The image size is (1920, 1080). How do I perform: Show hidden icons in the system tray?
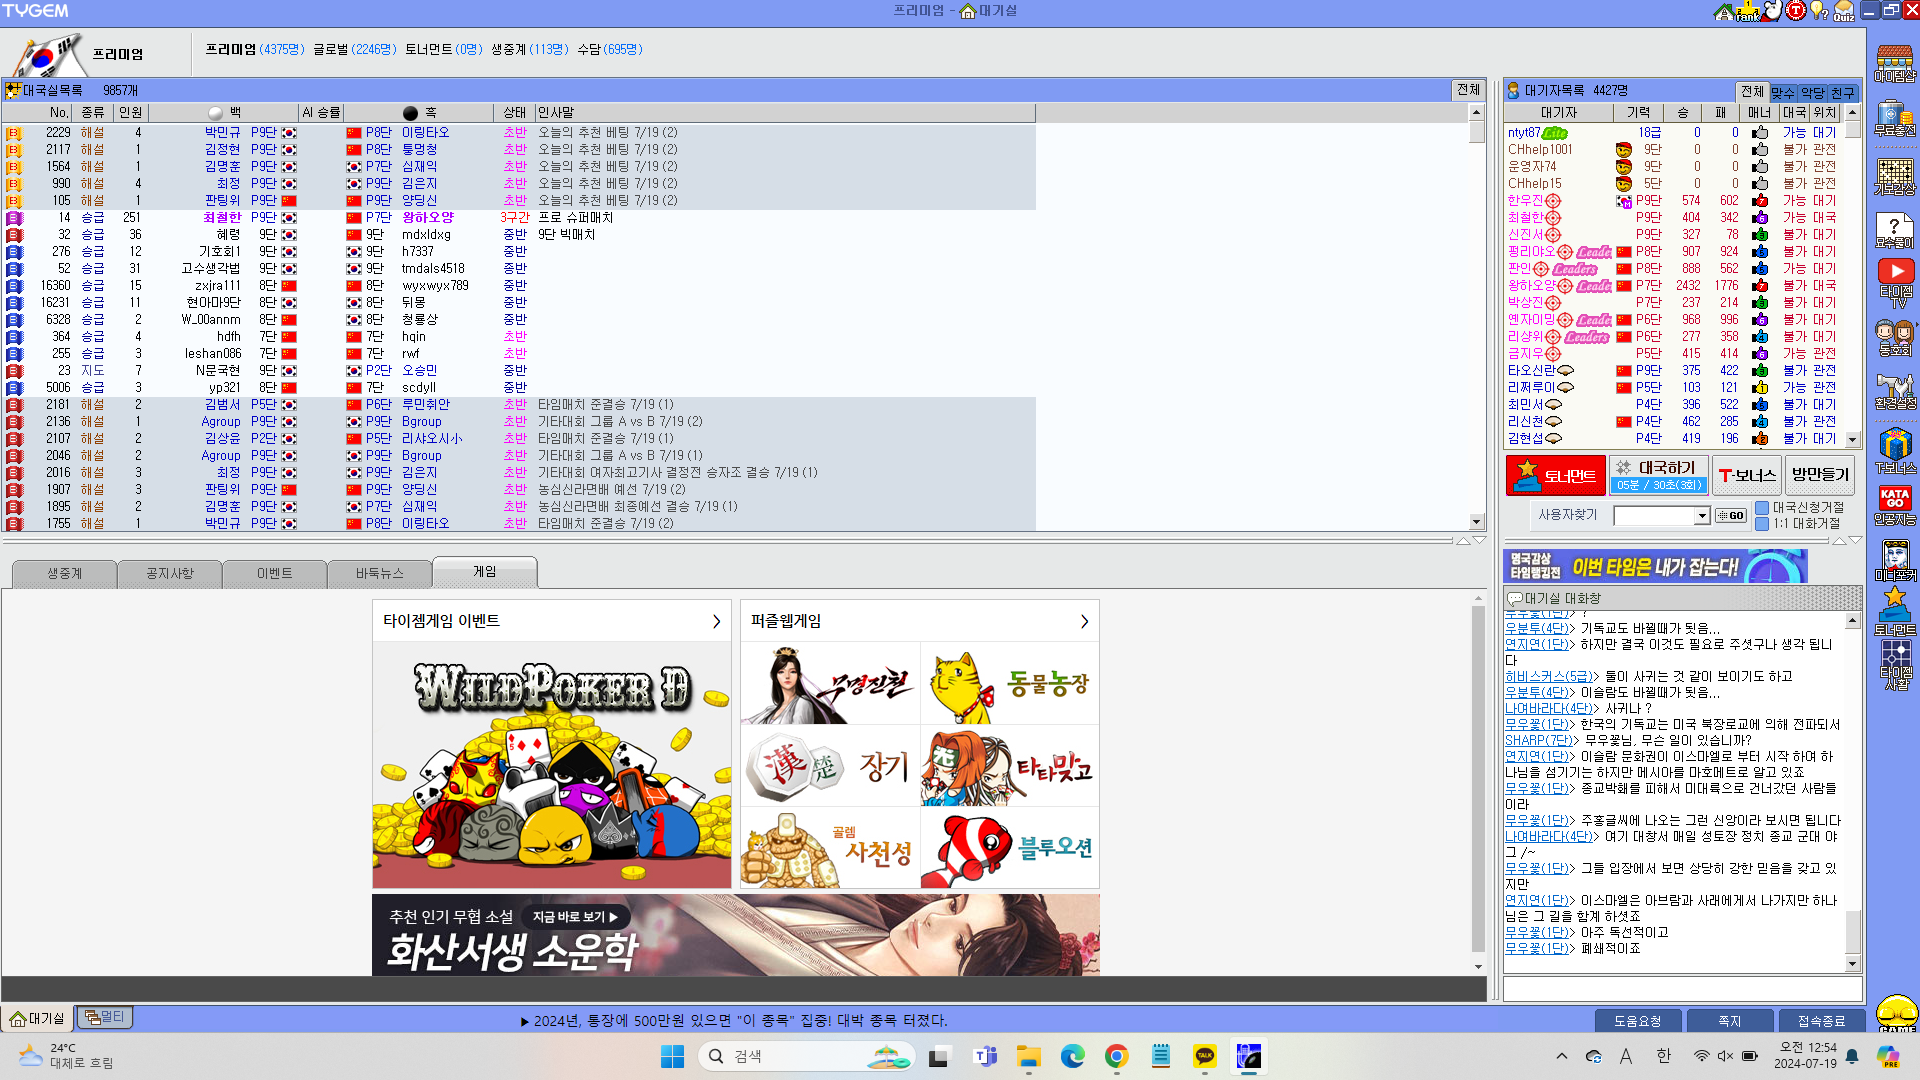(x=1562, y=1056)
